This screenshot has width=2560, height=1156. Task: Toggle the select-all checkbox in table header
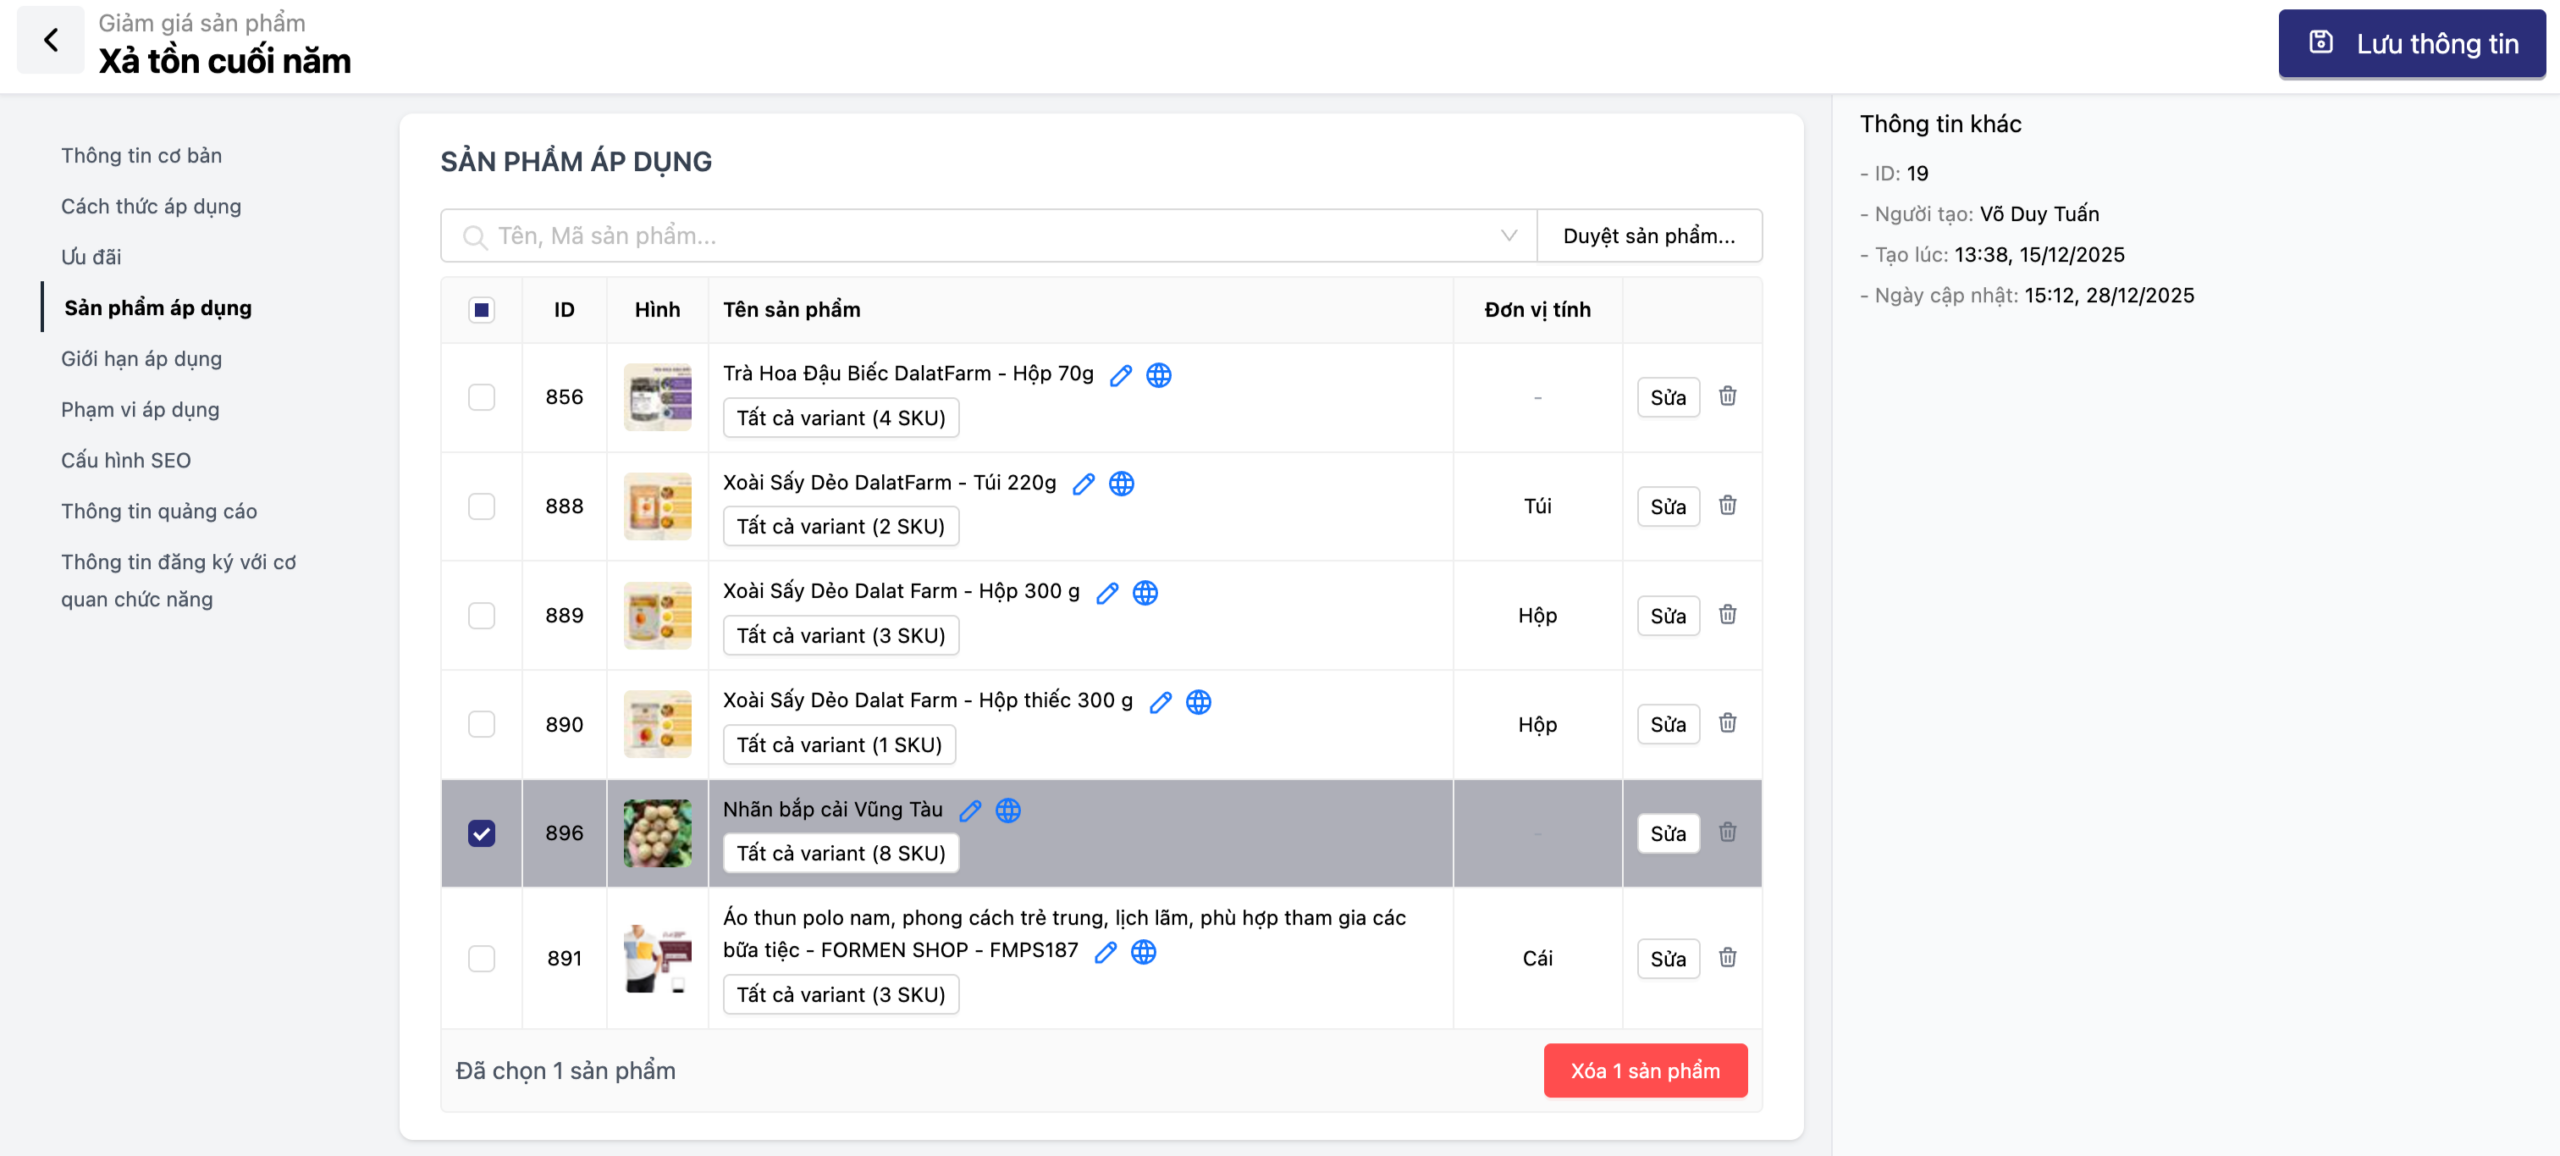click(x=481, y=310)
